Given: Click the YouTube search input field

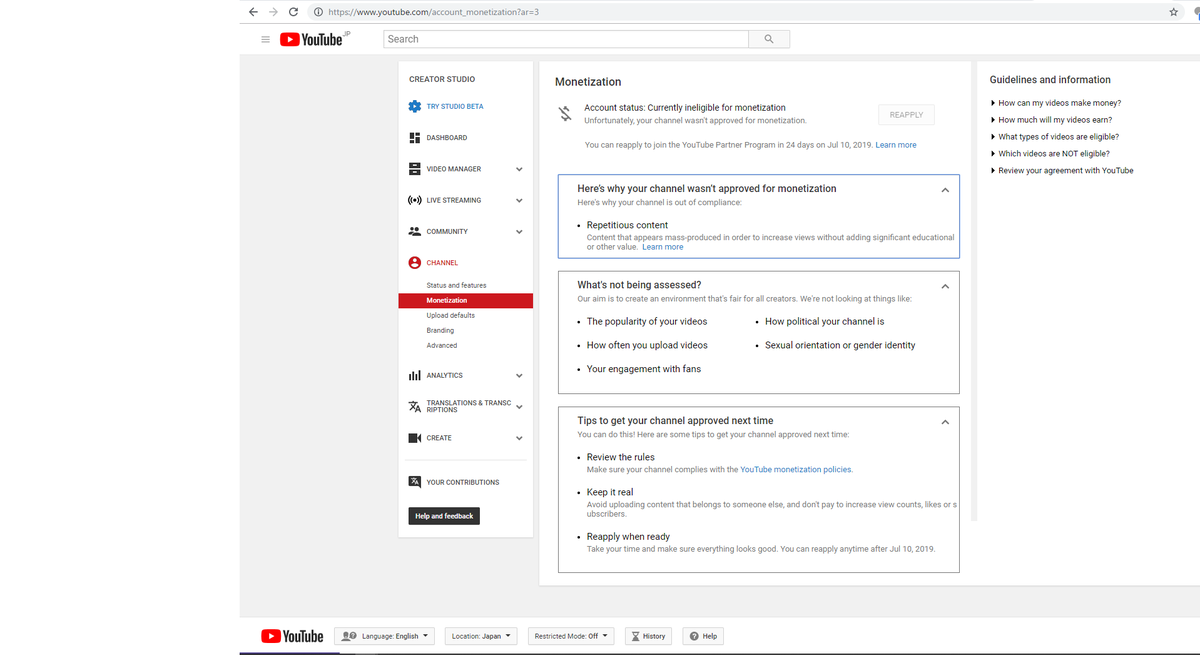Looking at the screenshot, I should click(x=566, y=39).
